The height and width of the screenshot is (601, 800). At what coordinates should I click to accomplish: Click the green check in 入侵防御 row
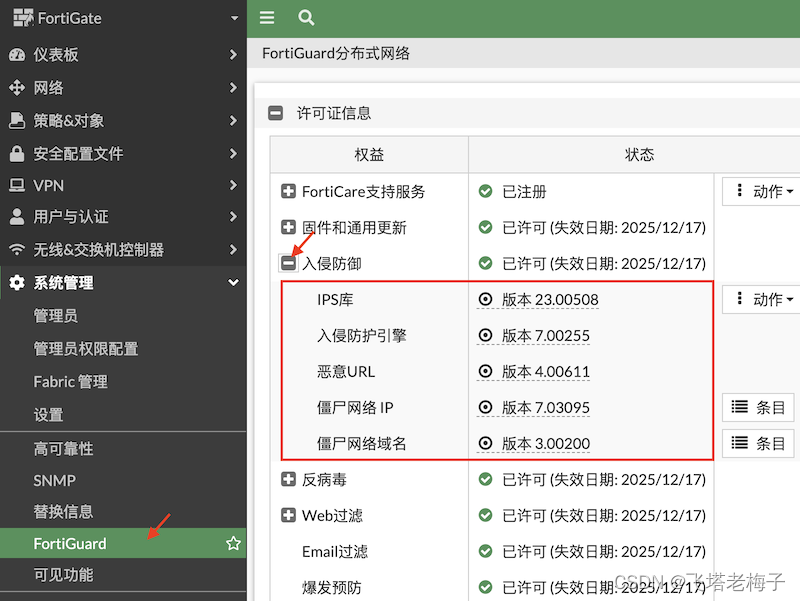pyautogui.click(x=485, y=263)
